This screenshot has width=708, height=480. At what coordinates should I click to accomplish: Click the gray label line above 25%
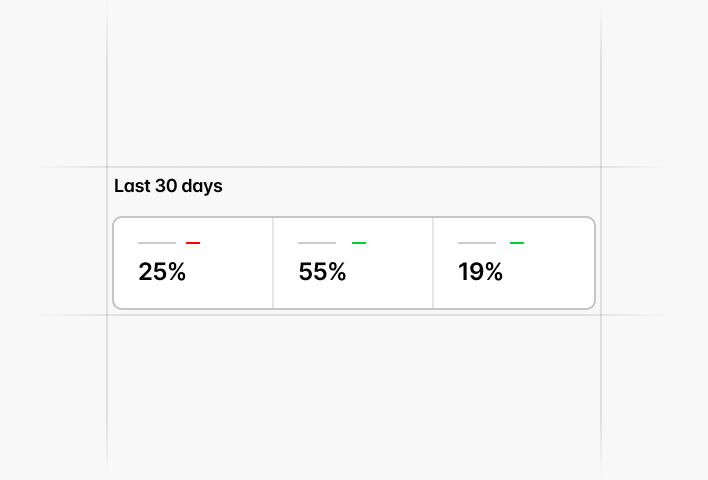[x=157, y=243]
